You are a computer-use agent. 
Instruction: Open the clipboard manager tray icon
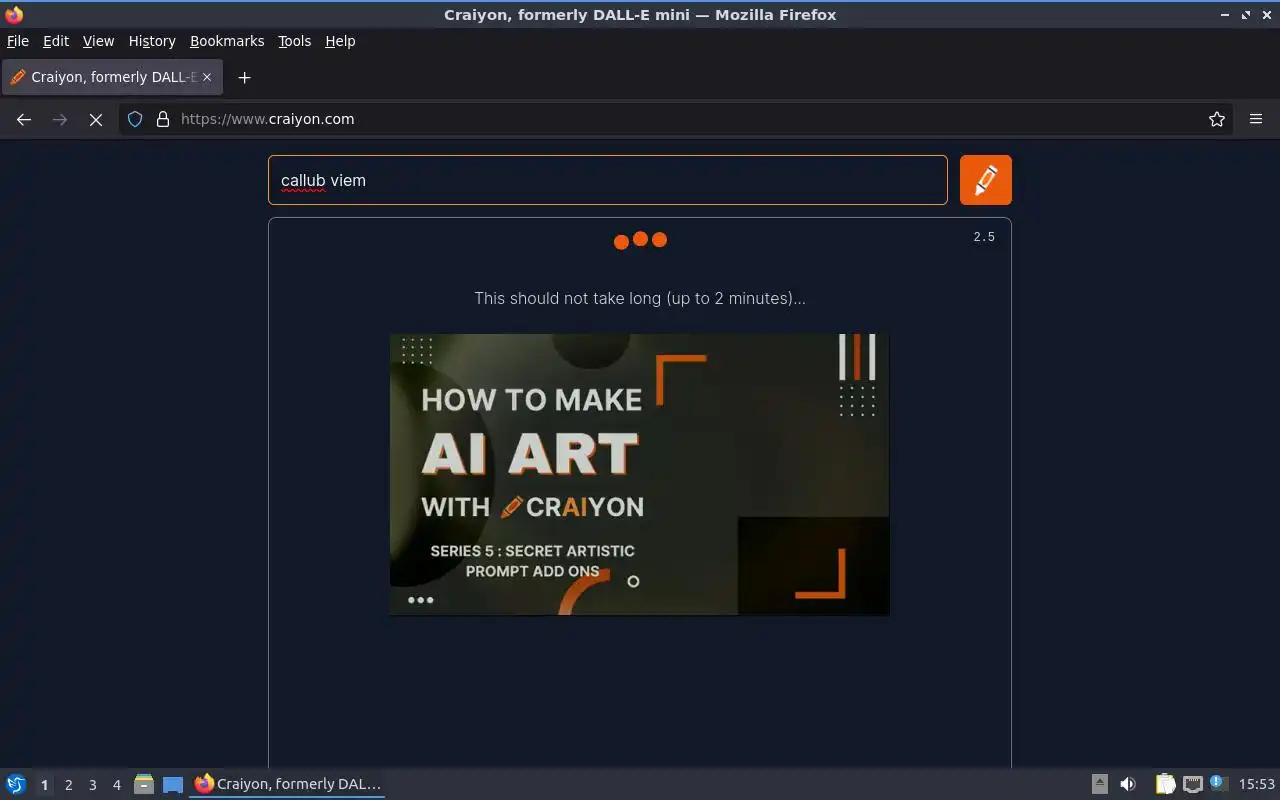1165,784
